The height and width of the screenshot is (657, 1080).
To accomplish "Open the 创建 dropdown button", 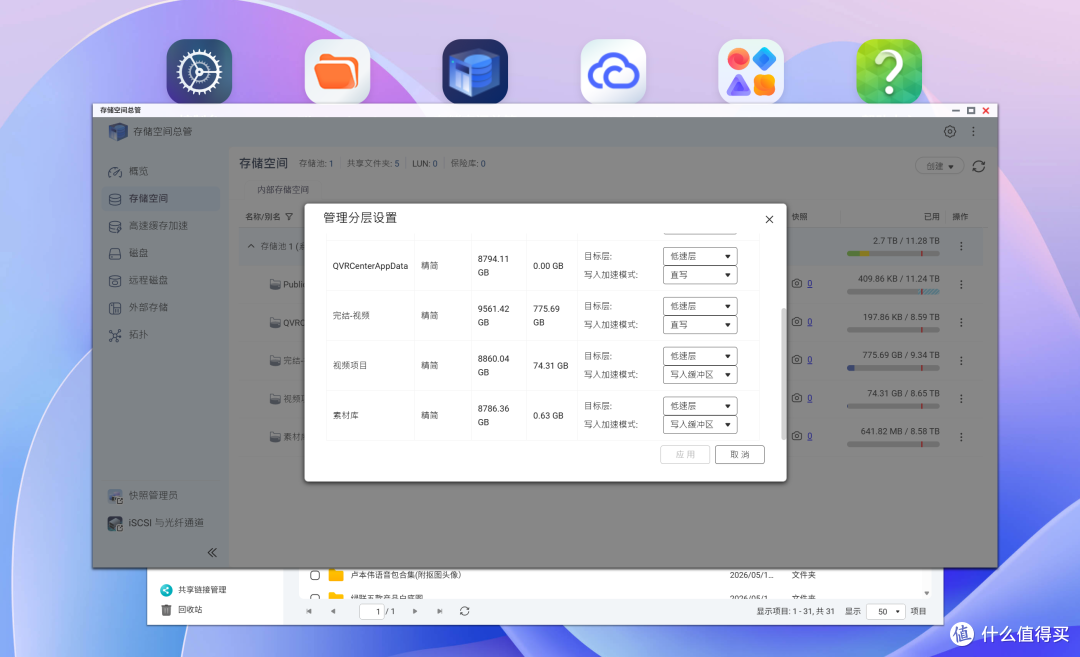I will coord(939,166).
